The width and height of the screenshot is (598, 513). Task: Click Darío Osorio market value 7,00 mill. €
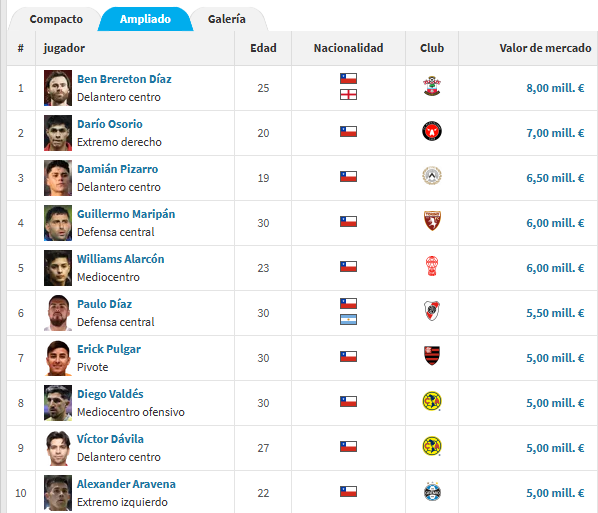555,133
